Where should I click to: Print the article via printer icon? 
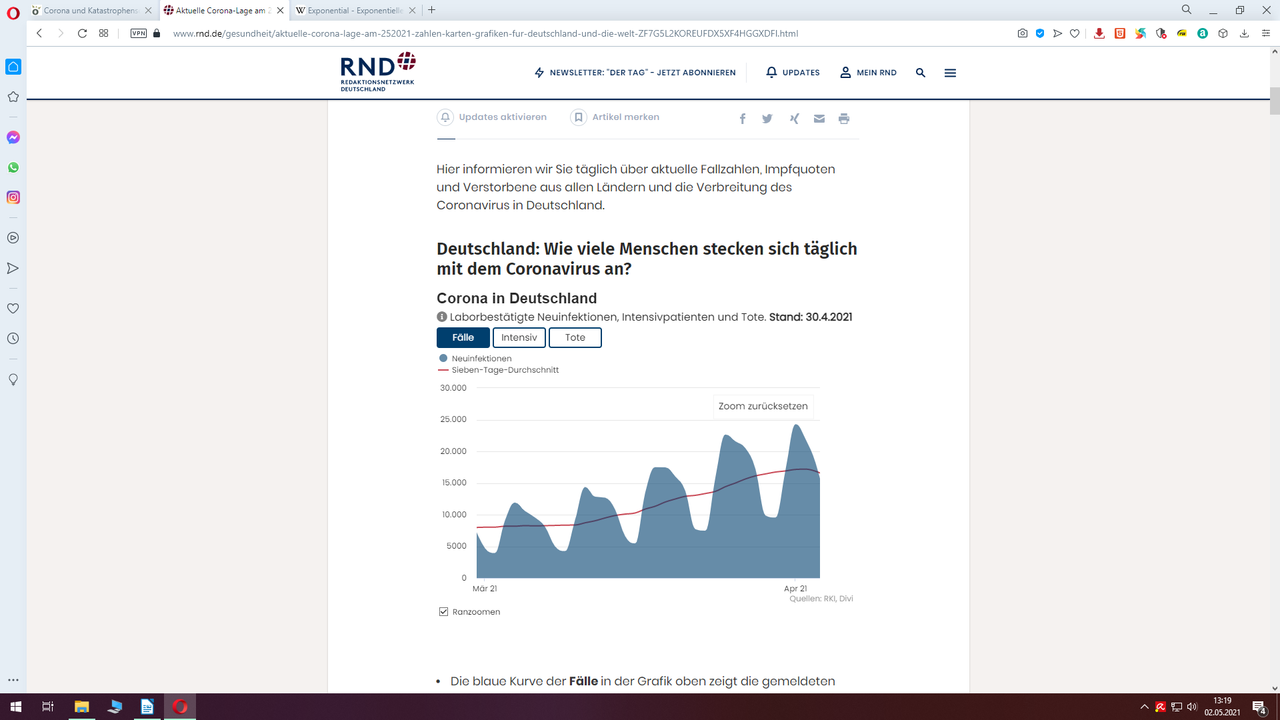pyautogui.click(x=844, y=118)
